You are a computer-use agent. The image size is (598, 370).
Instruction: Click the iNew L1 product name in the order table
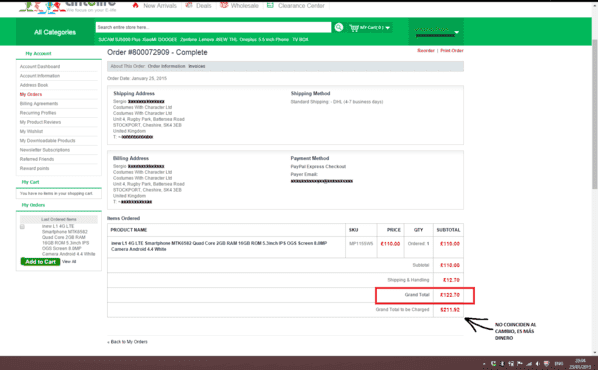[x=219, y=246]
